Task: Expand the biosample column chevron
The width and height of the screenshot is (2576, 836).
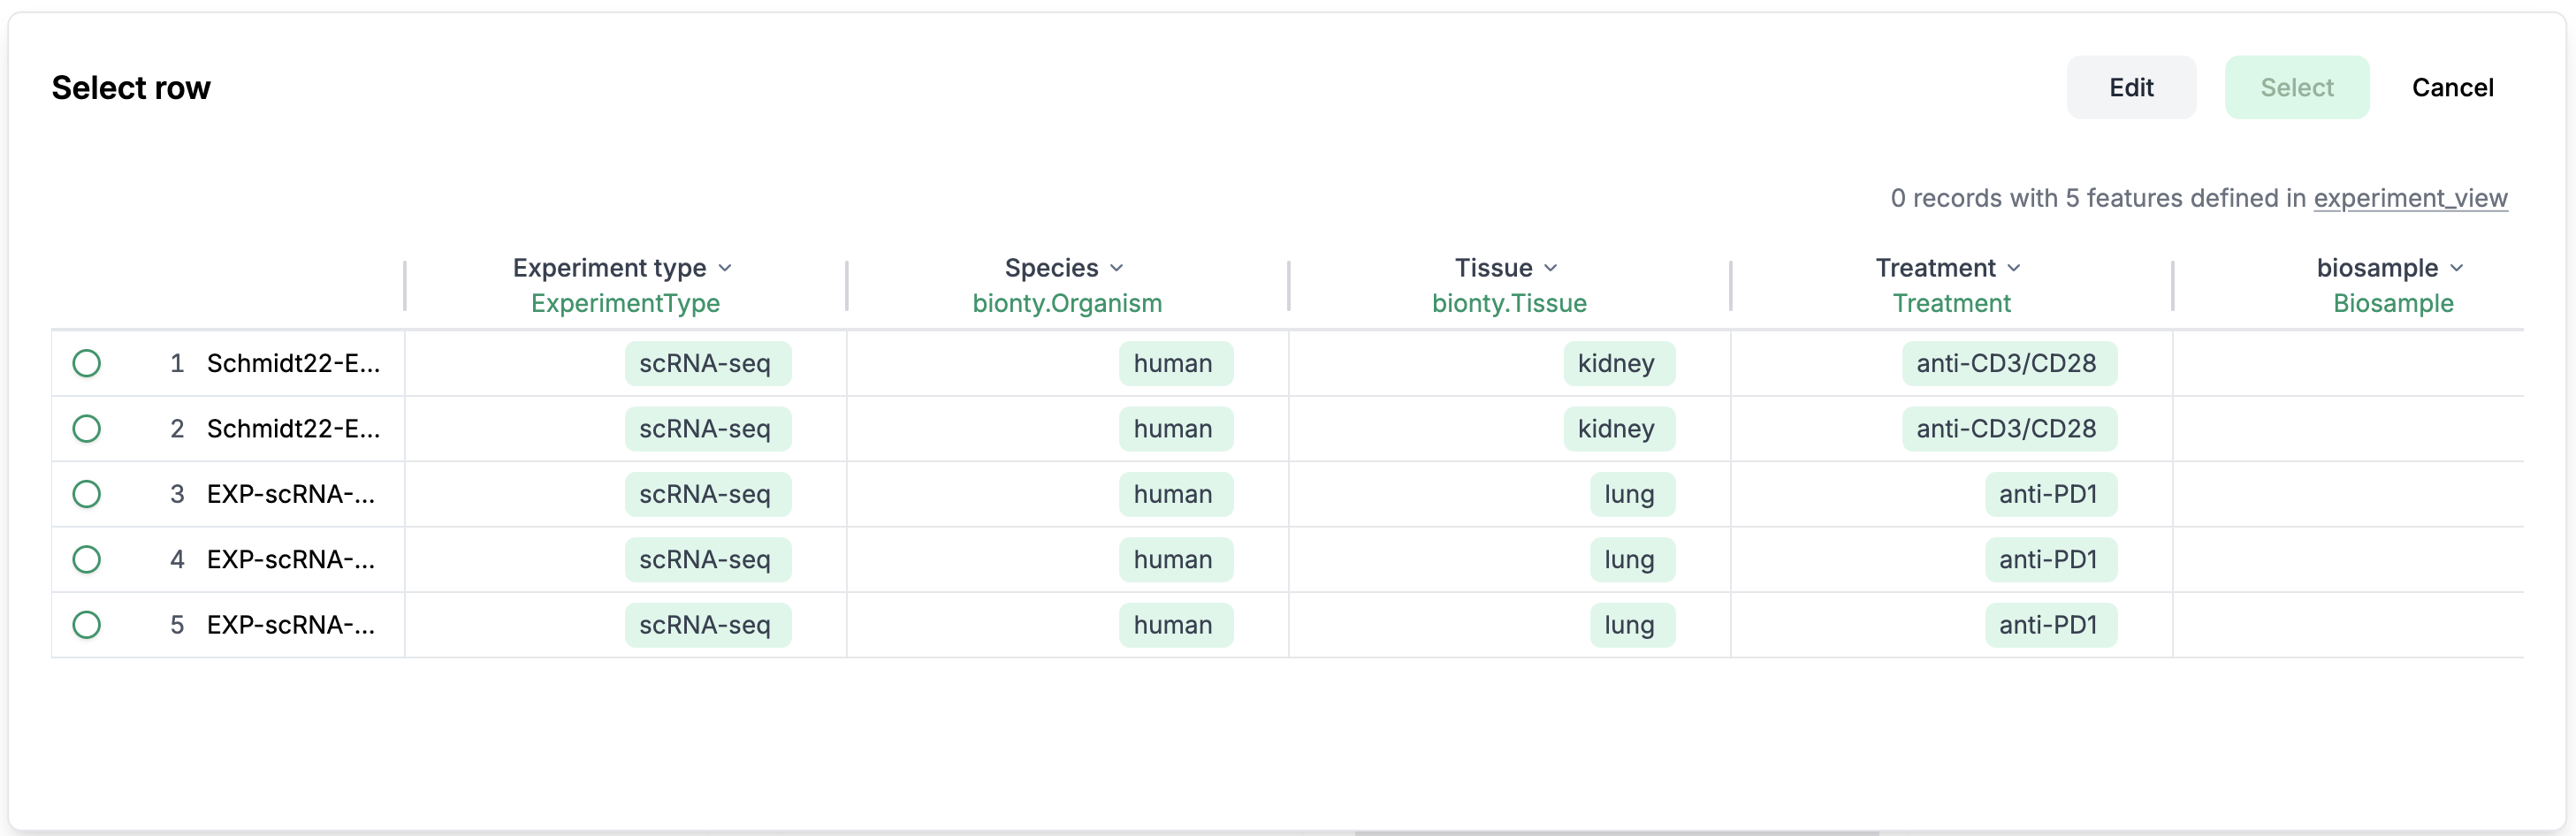Action: coord(2457,268)
